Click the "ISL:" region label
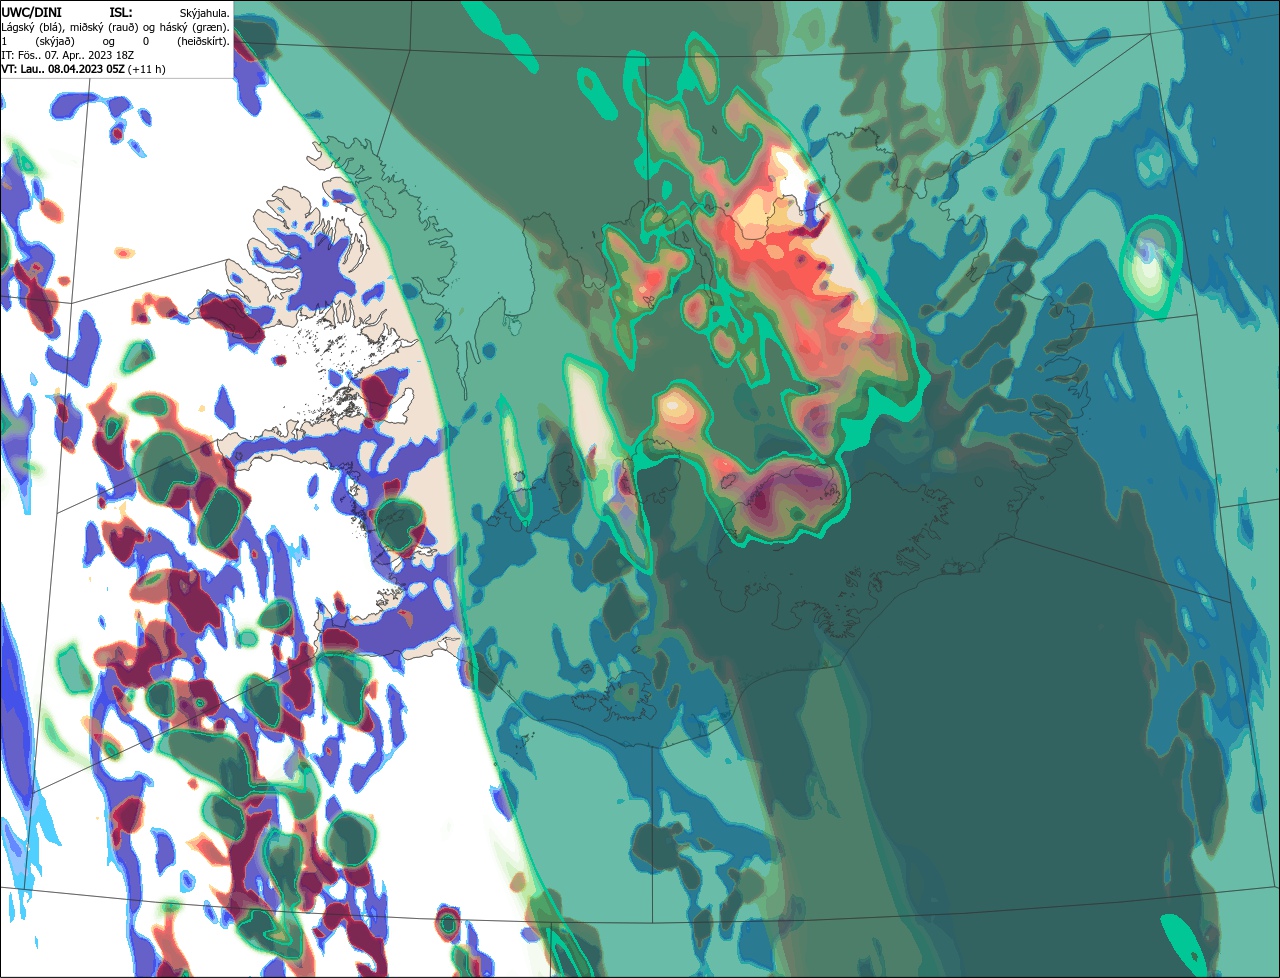Image resolution: width=1280 pixels, height=978 pixels. [x=121, y=13]
